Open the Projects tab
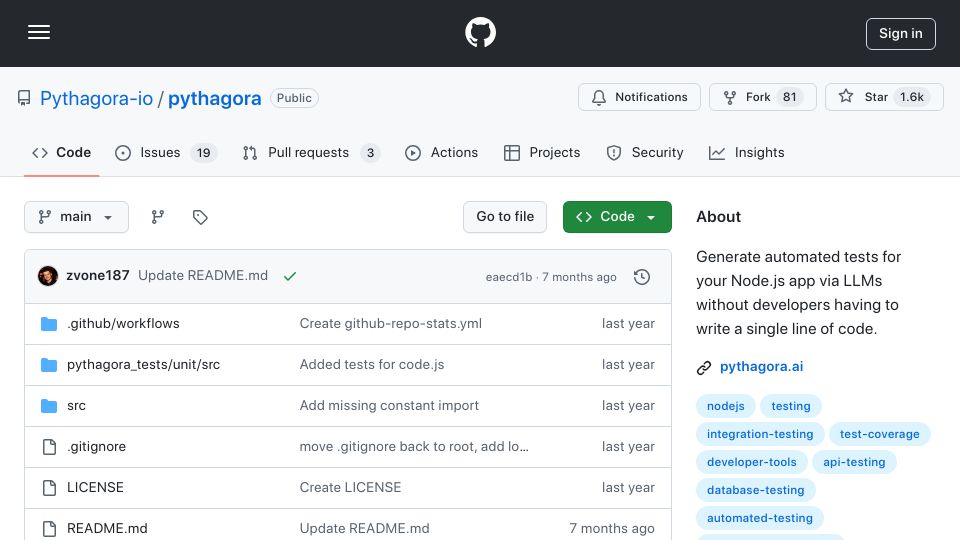The height and width of the screenshot is (540, 960). (x=542, y=152)
